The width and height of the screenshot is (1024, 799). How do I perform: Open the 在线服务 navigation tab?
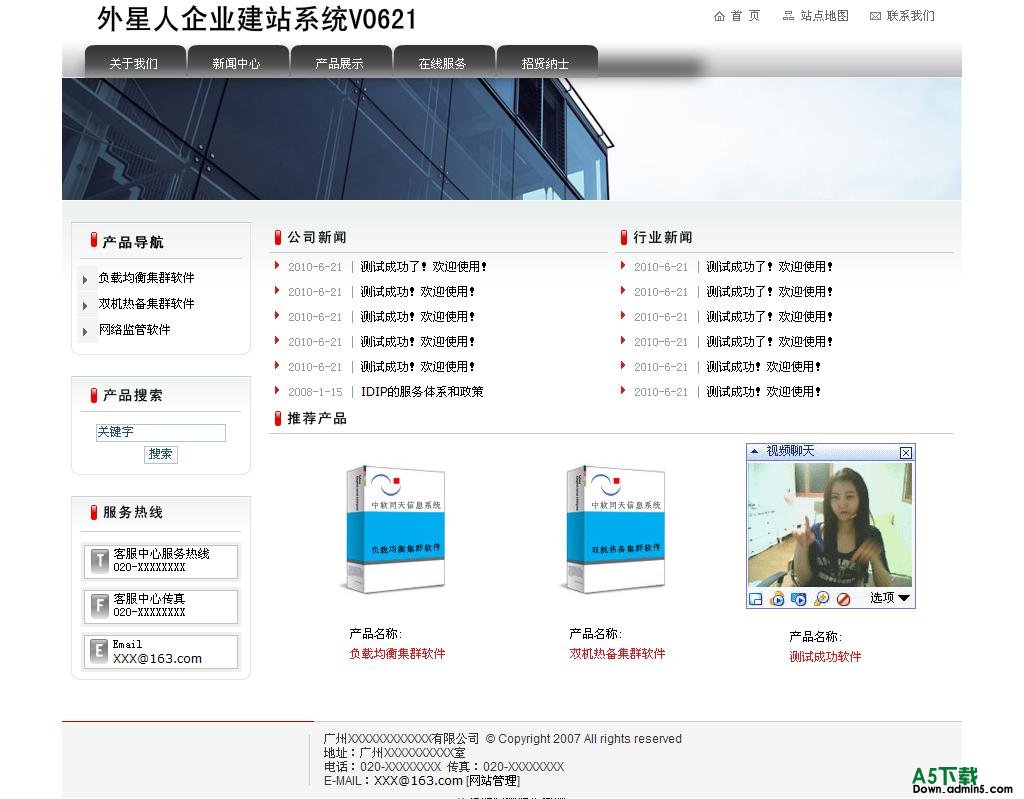click(443, 63)
